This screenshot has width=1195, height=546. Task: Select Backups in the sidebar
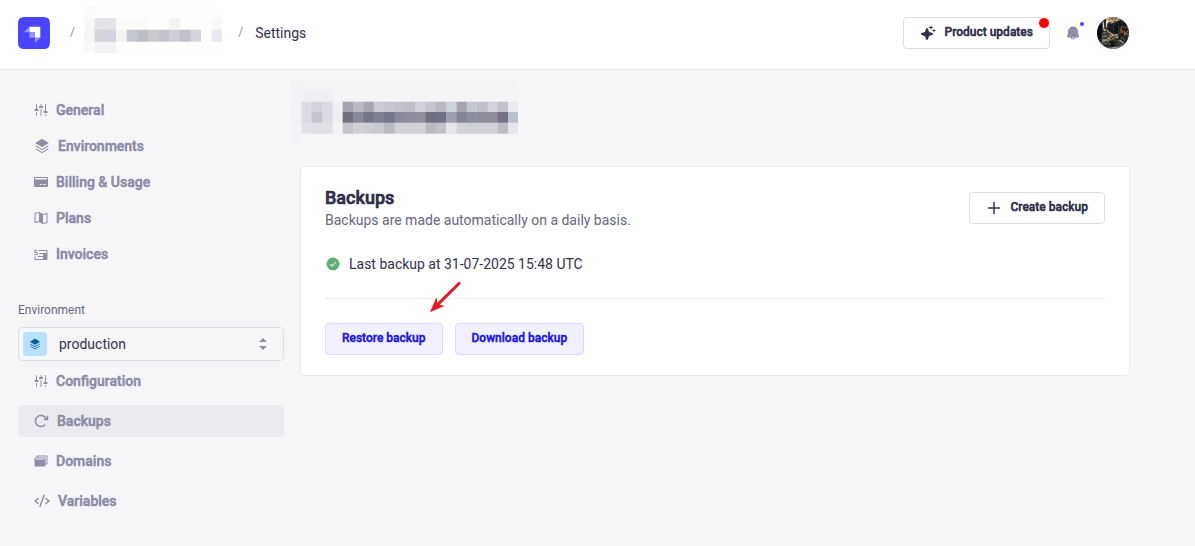pyautogui.click(x=84, y=421)
